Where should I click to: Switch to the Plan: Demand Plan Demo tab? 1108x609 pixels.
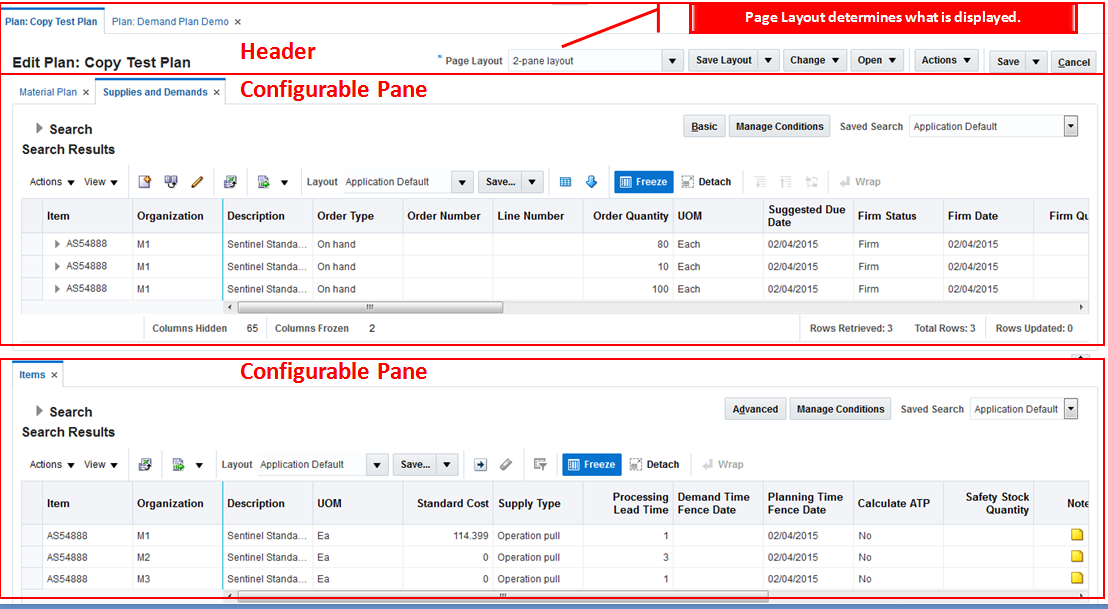[170, 22]
